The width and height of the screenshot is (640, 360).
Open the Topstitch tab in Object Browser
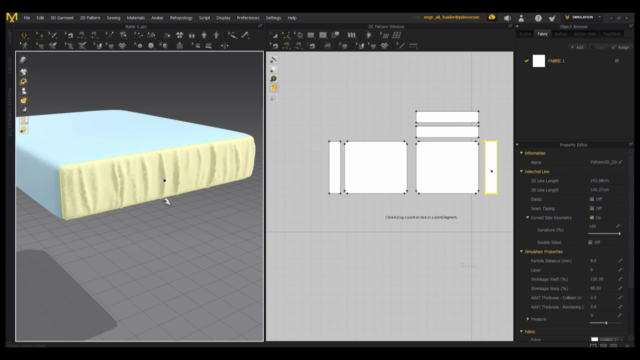[611, 34]
